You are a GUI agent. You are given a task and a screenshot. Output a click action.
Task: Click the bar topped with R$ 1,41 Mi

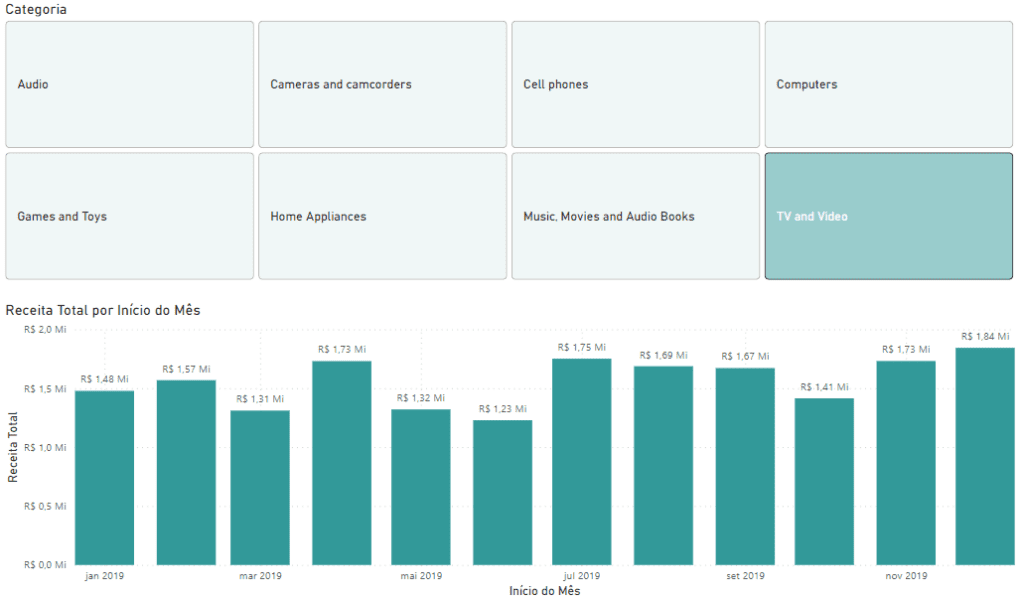click(824, 482)
